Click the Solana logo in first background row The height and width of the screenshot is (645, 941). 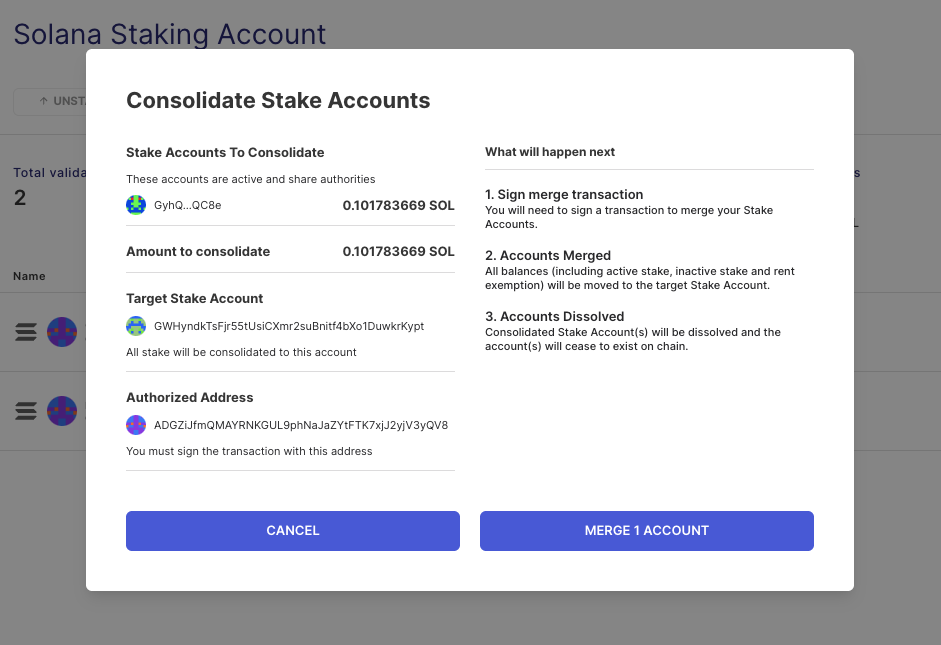click(x=26, y=332)
